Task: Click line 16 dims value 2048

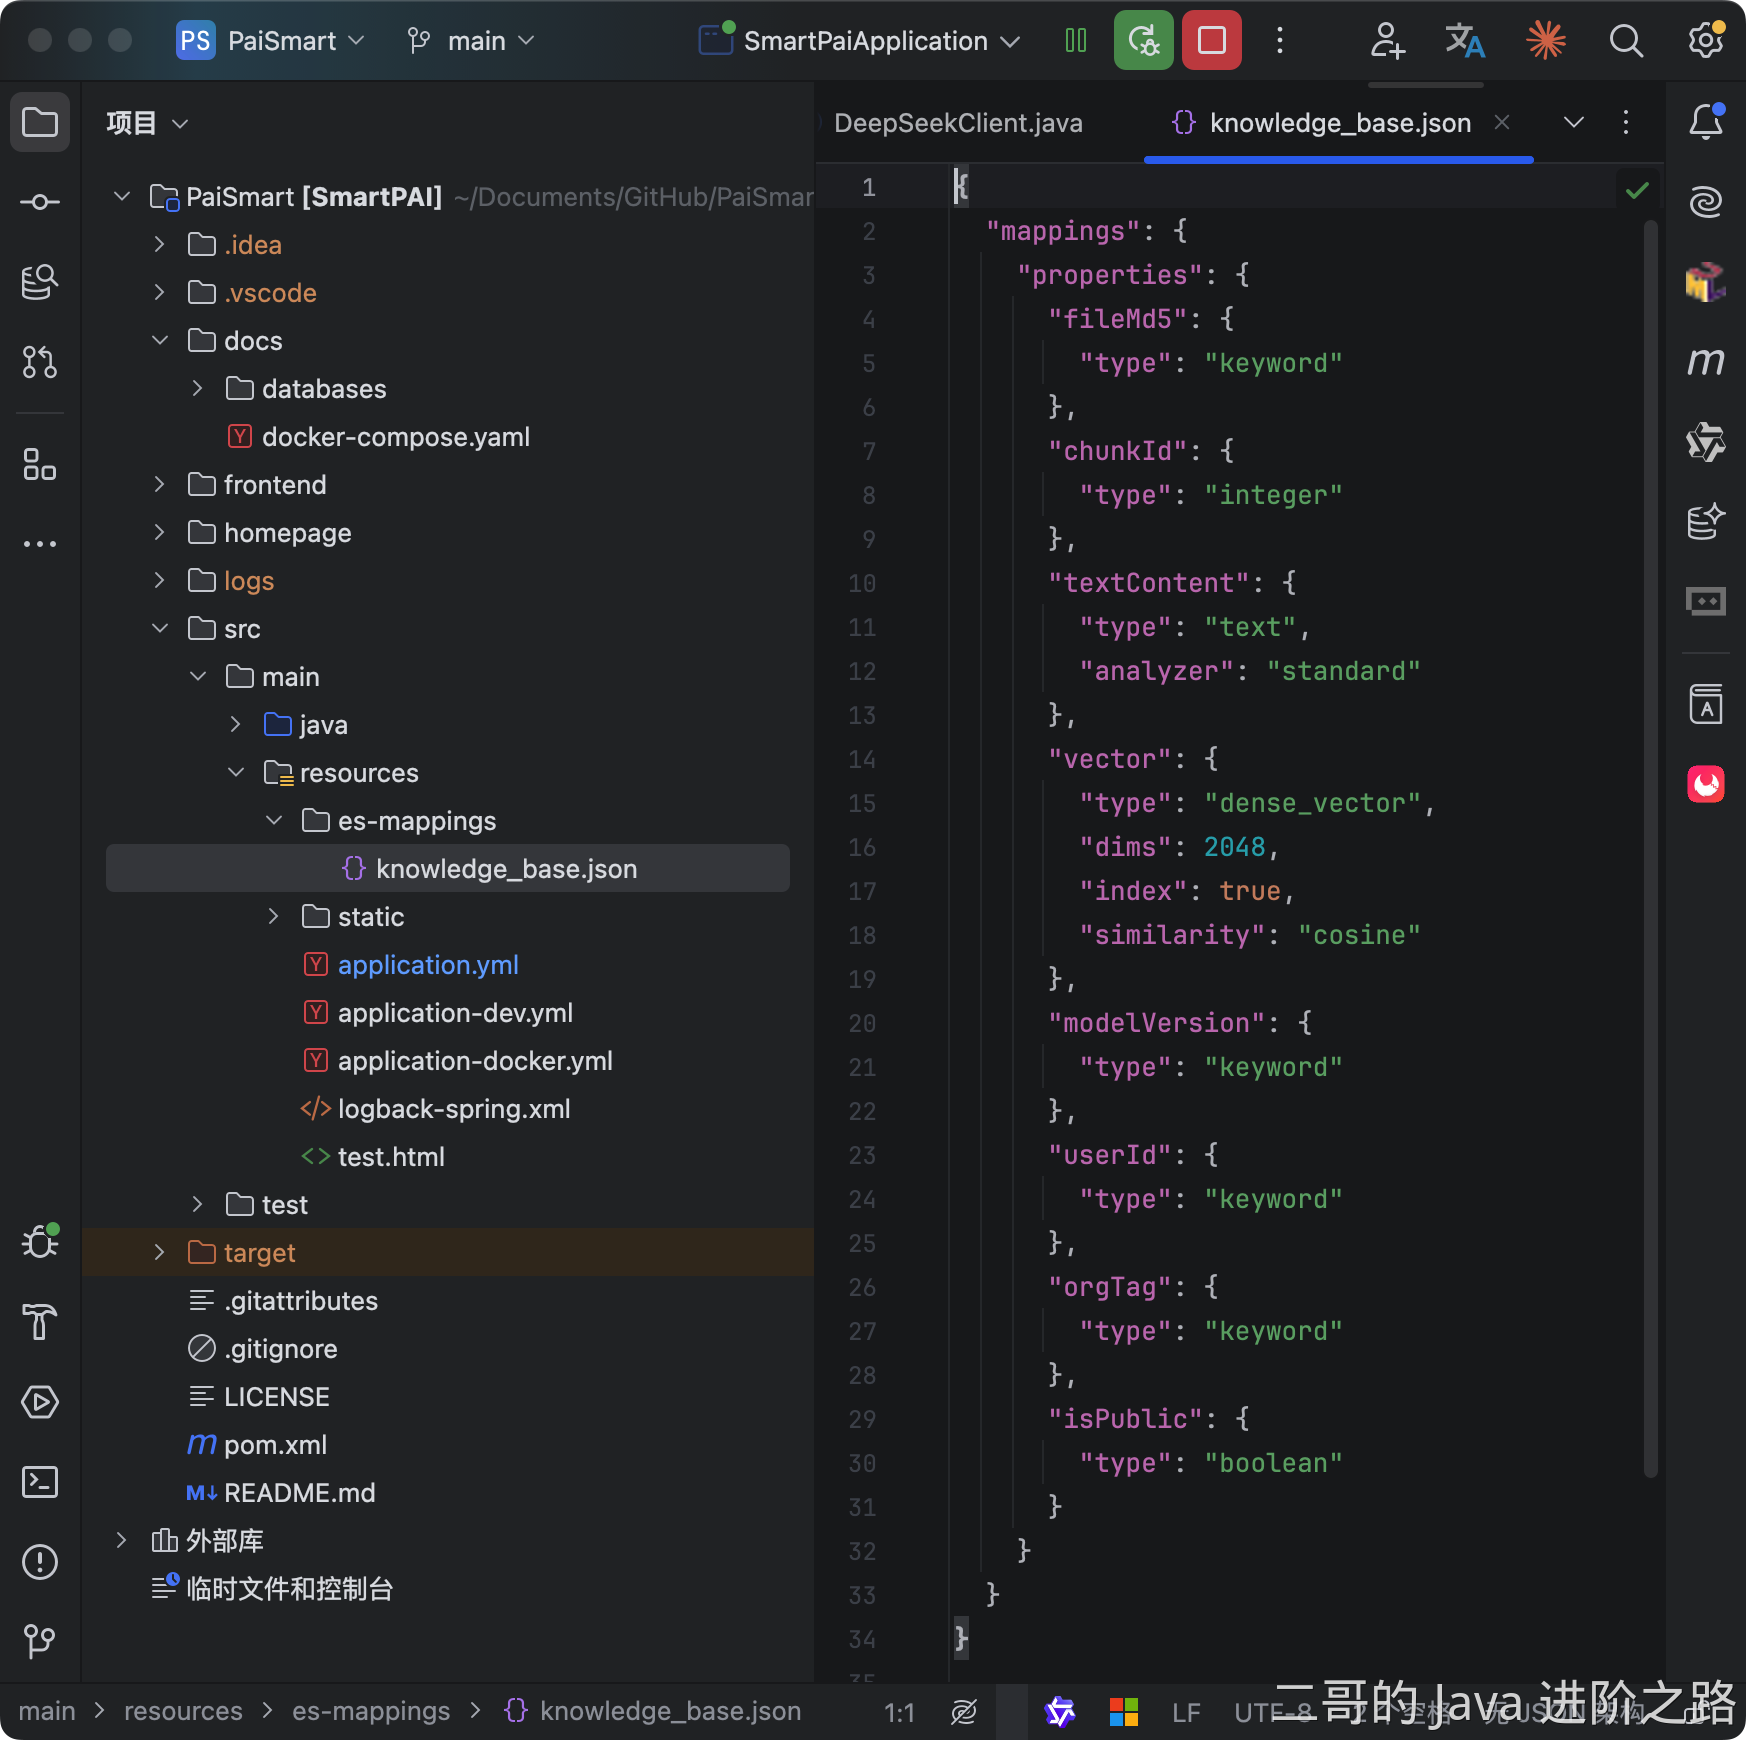Action: pos(1234,847)
